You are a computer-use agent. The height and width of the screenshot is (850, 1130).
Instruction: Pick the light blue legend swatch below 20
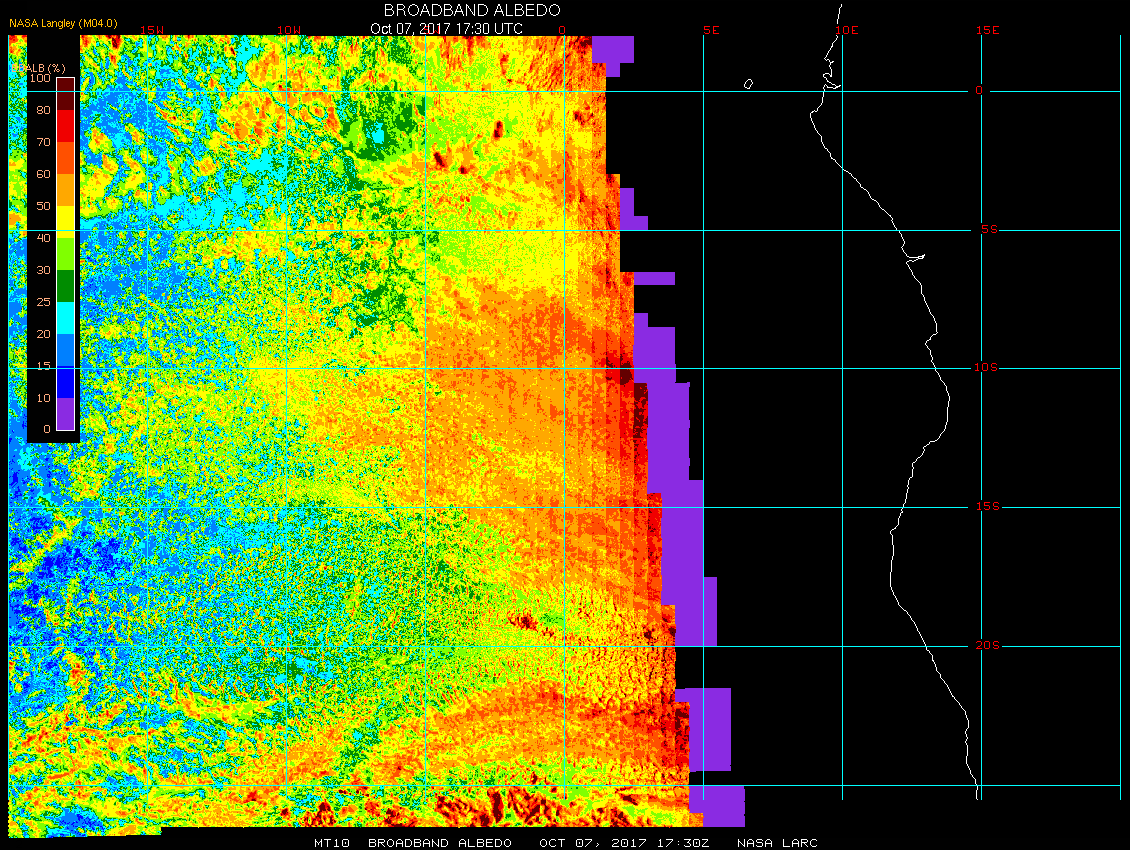(66, 350)
